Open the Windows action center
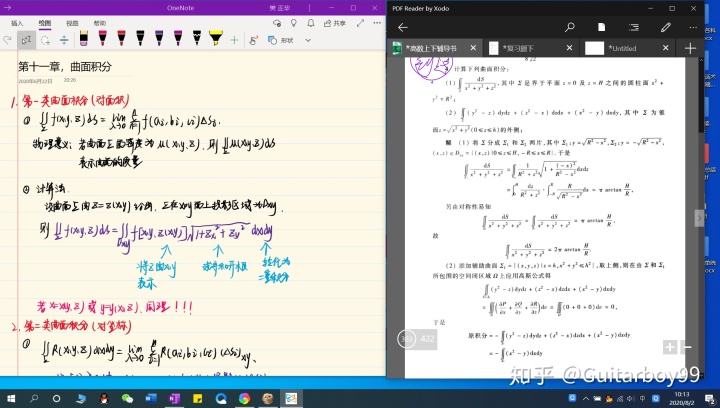 [x=709, y=398]
